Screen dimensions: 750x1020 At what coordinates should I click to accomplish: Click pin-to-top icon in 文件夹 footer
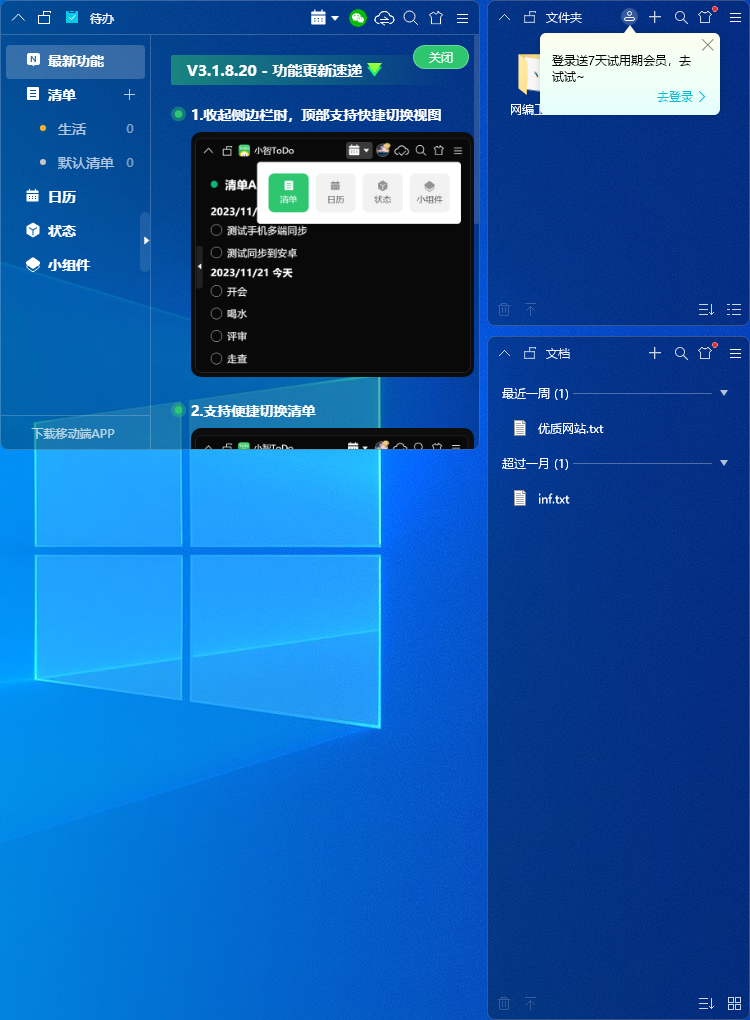click(x=530, y=310)
